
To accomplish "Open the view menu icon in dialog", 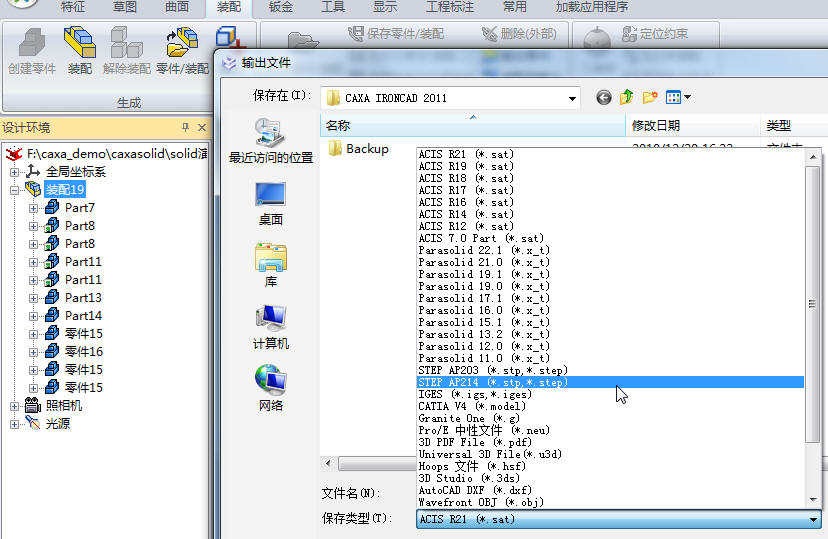I will (678, 97).
